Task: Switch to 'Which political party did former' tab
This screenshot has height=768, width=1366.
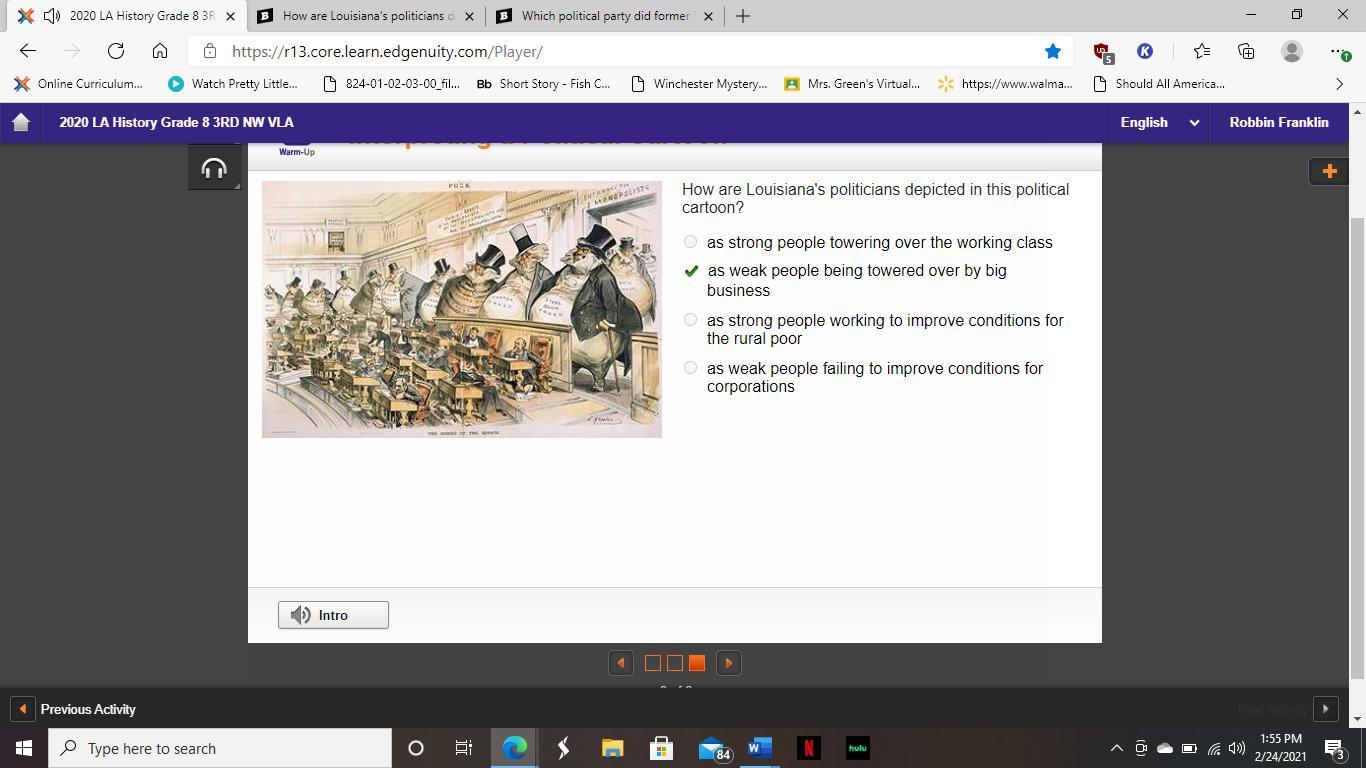Action: tap(606, 16)
